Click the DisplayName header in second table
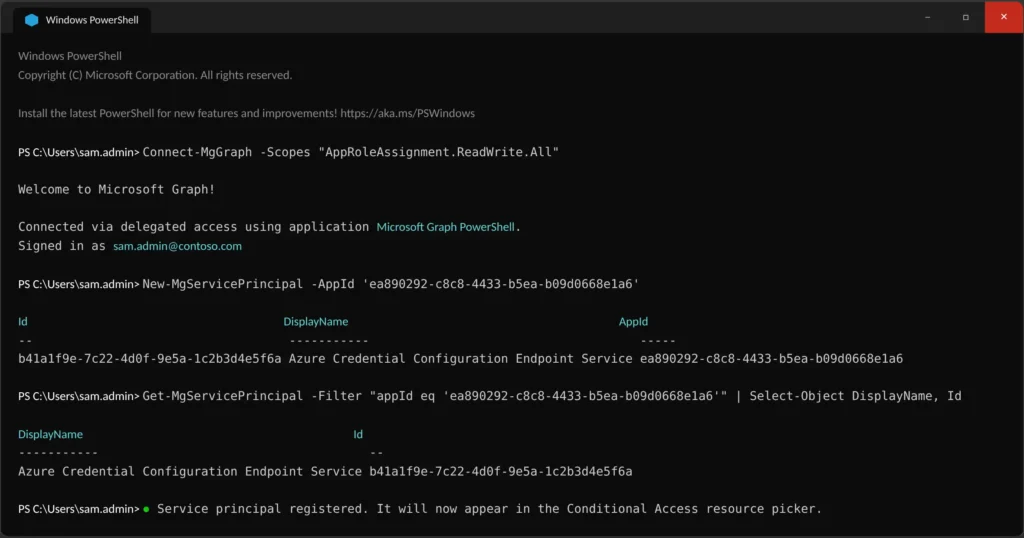The height and width of the screenshot is (538, 1024). coord(50,434)
